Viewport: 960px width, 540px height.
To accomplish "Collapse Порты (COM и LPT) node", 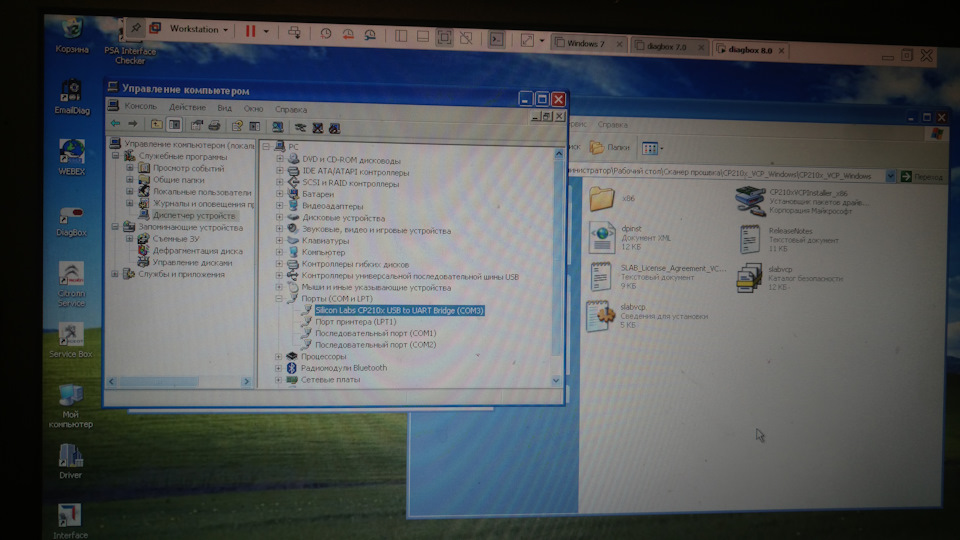I will pyautogui.click(x=279, y=298).
